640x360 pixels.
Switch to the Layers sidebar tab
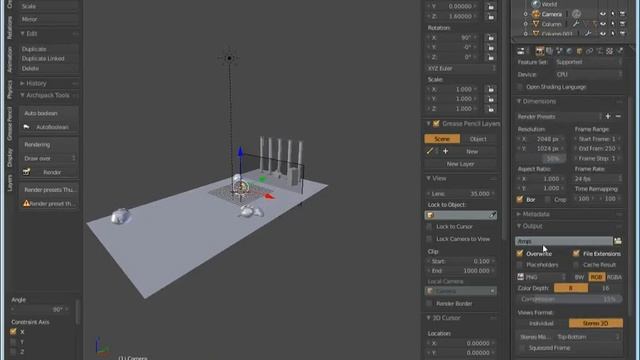pyautogui.click(x=9, y=182)
